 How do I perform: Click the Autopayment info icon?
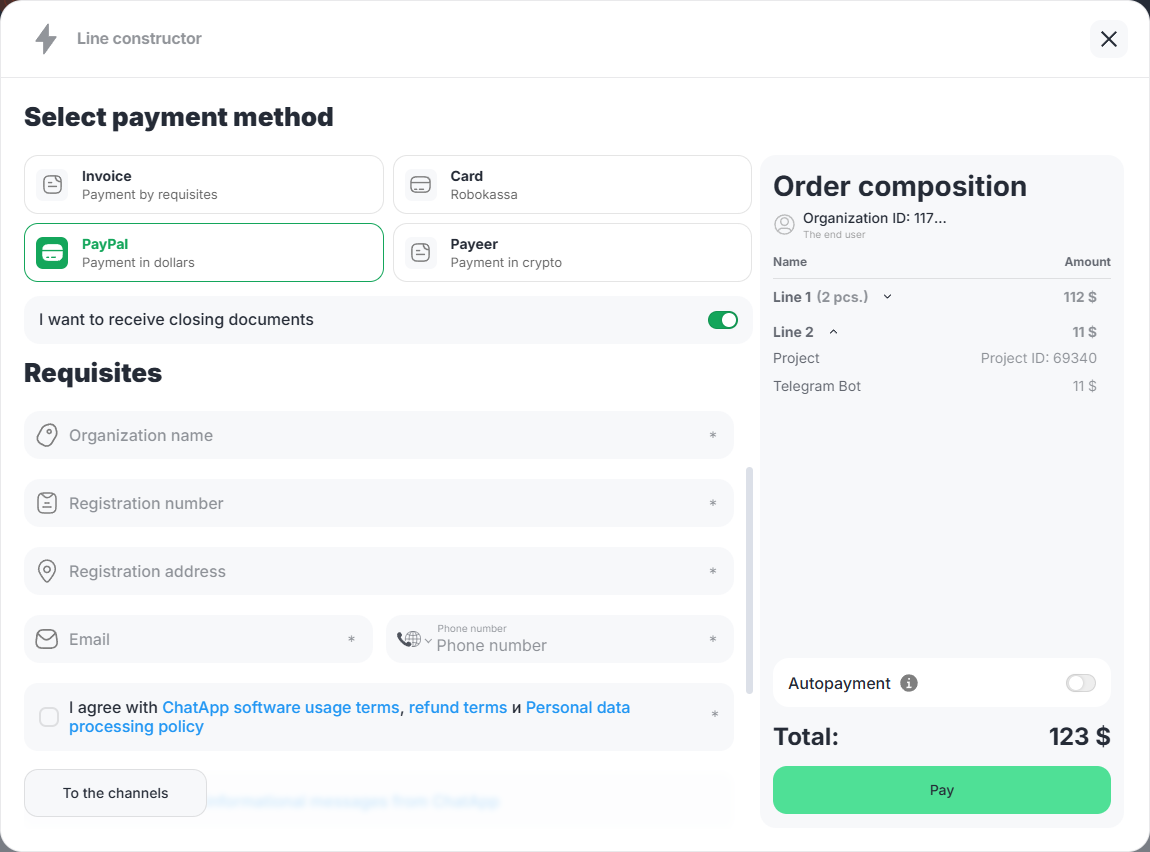(x=909, y=683)
